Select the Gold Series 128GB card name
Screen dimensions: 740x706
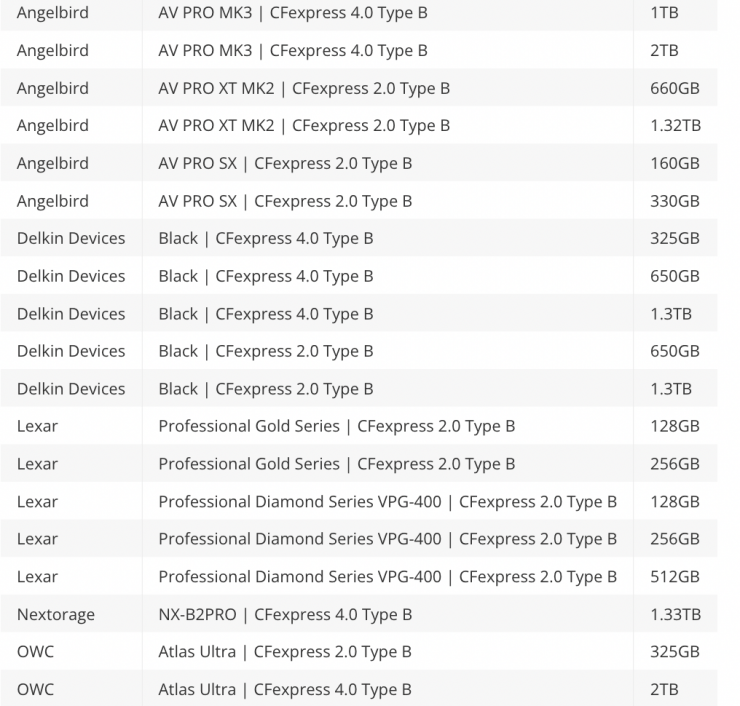(336, 426)
